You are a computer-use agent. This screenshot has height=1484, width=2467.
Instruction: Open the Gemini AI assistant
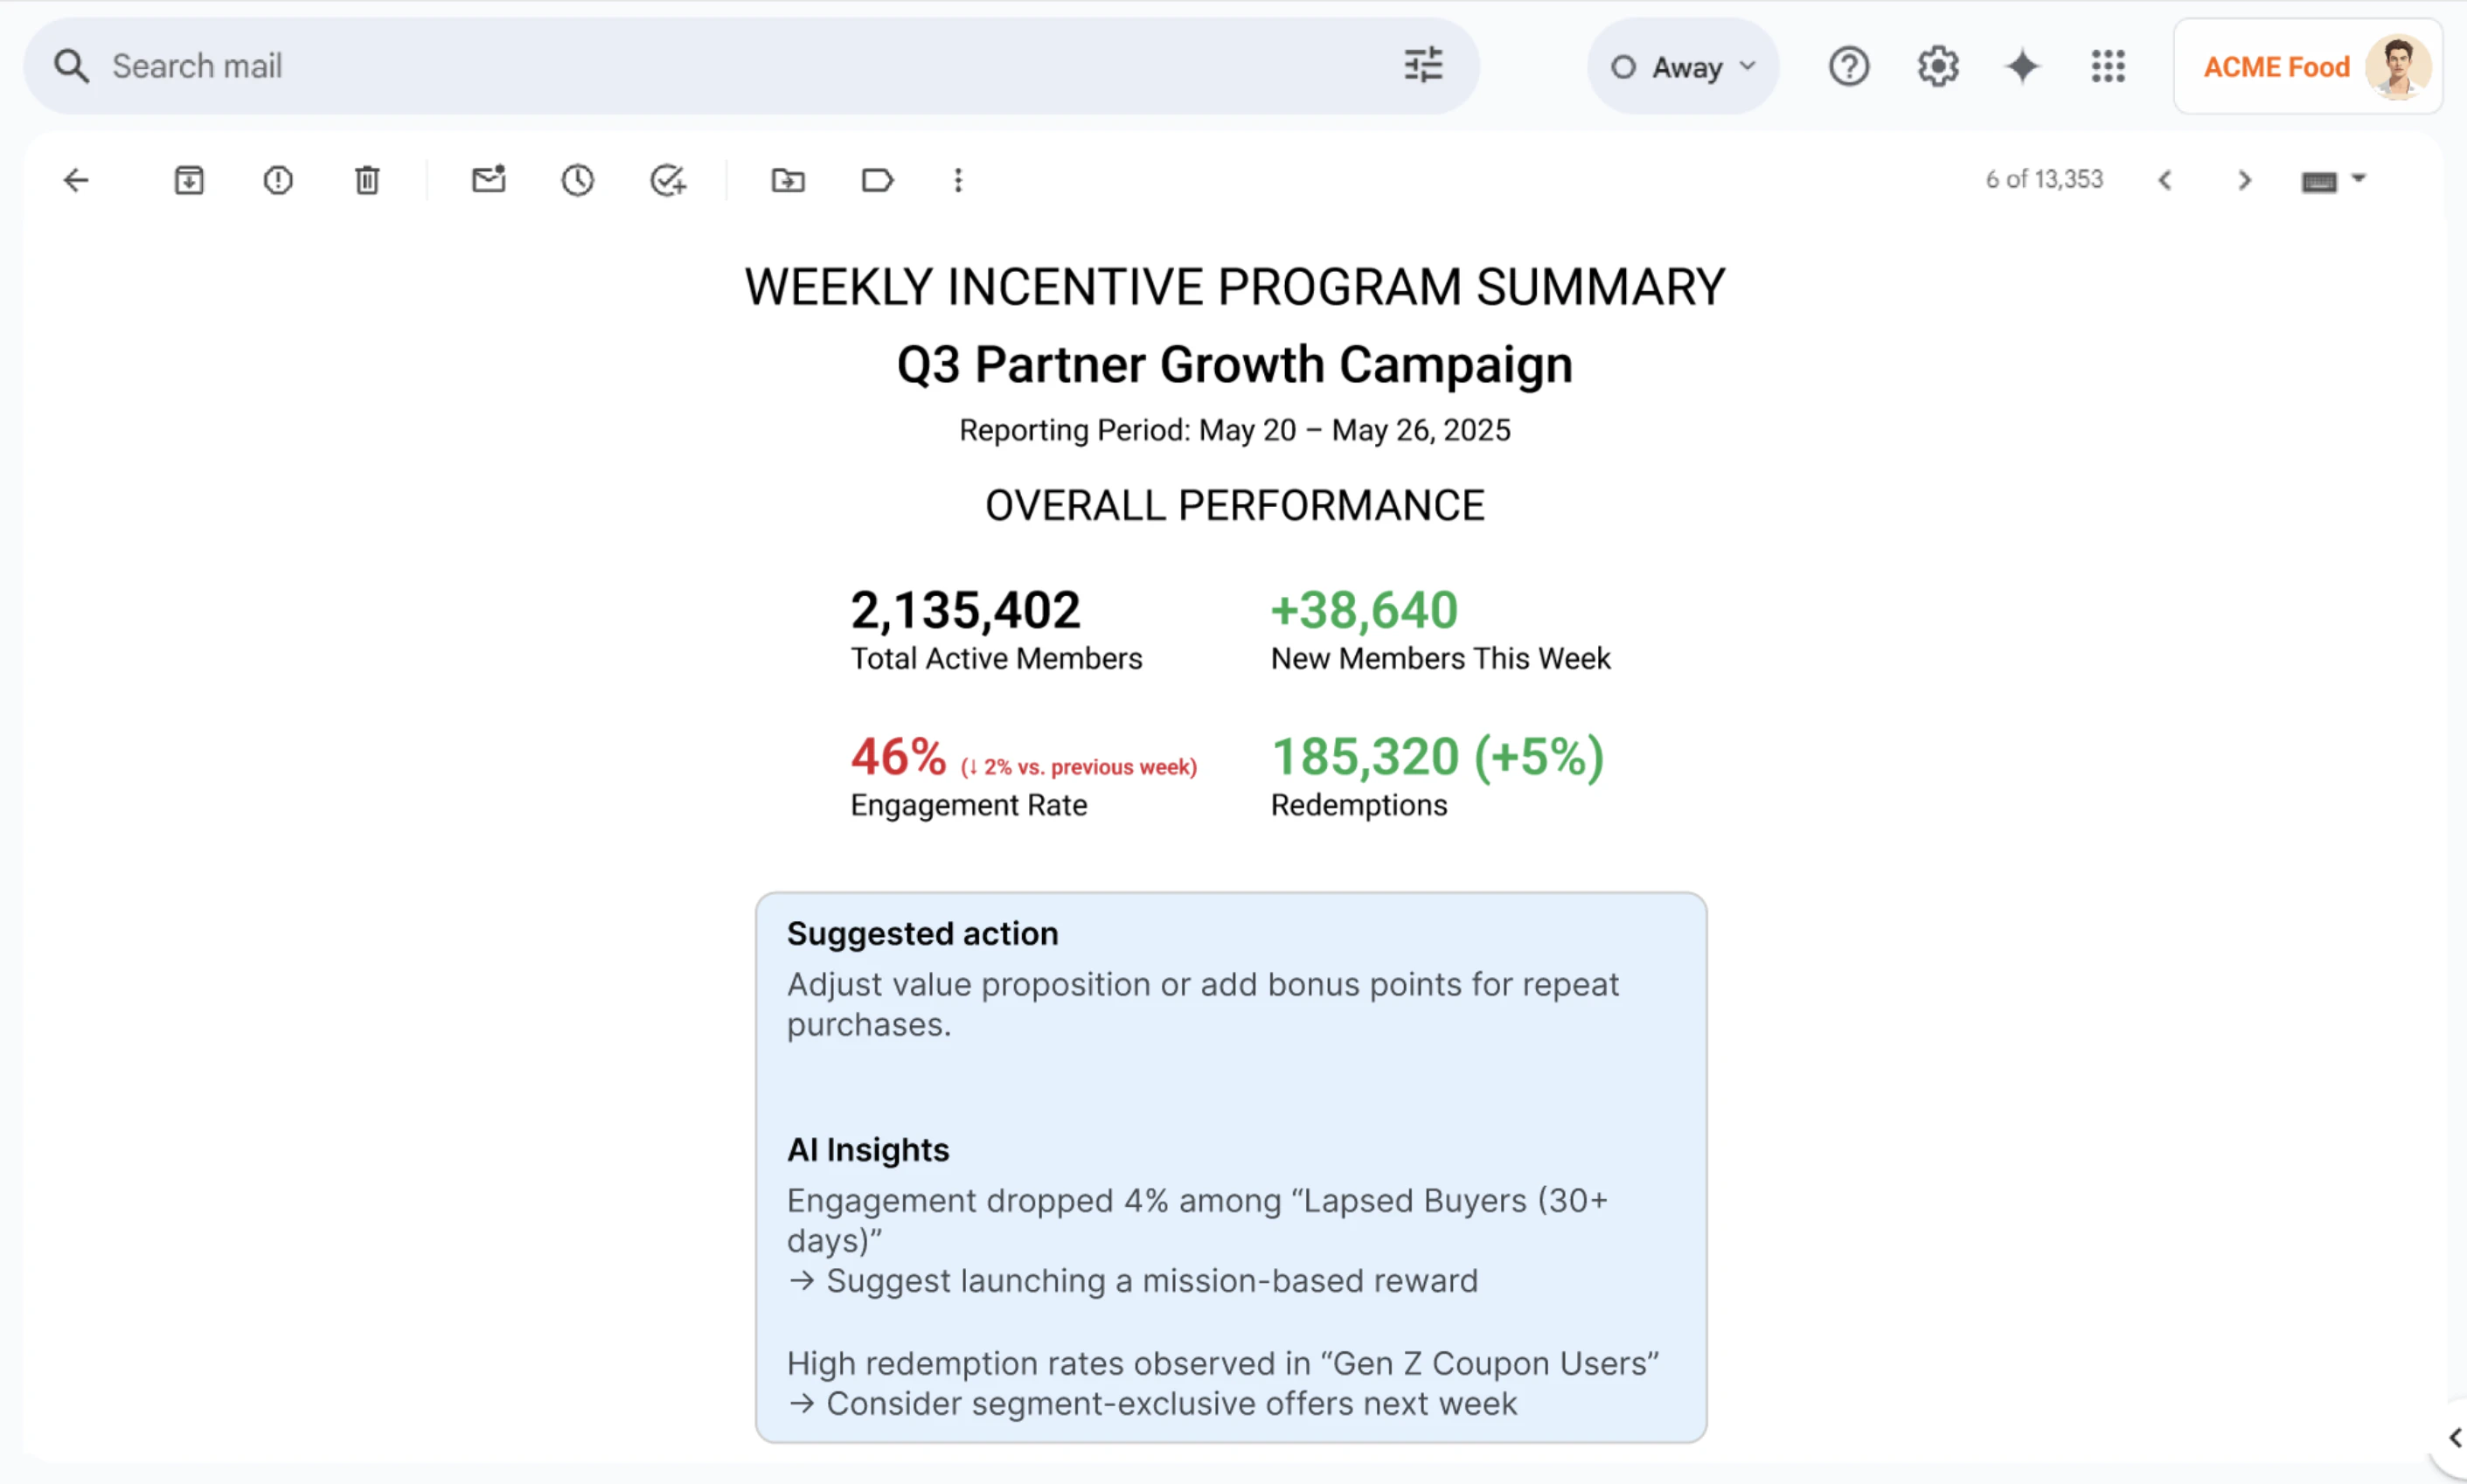coord(2021,65)
